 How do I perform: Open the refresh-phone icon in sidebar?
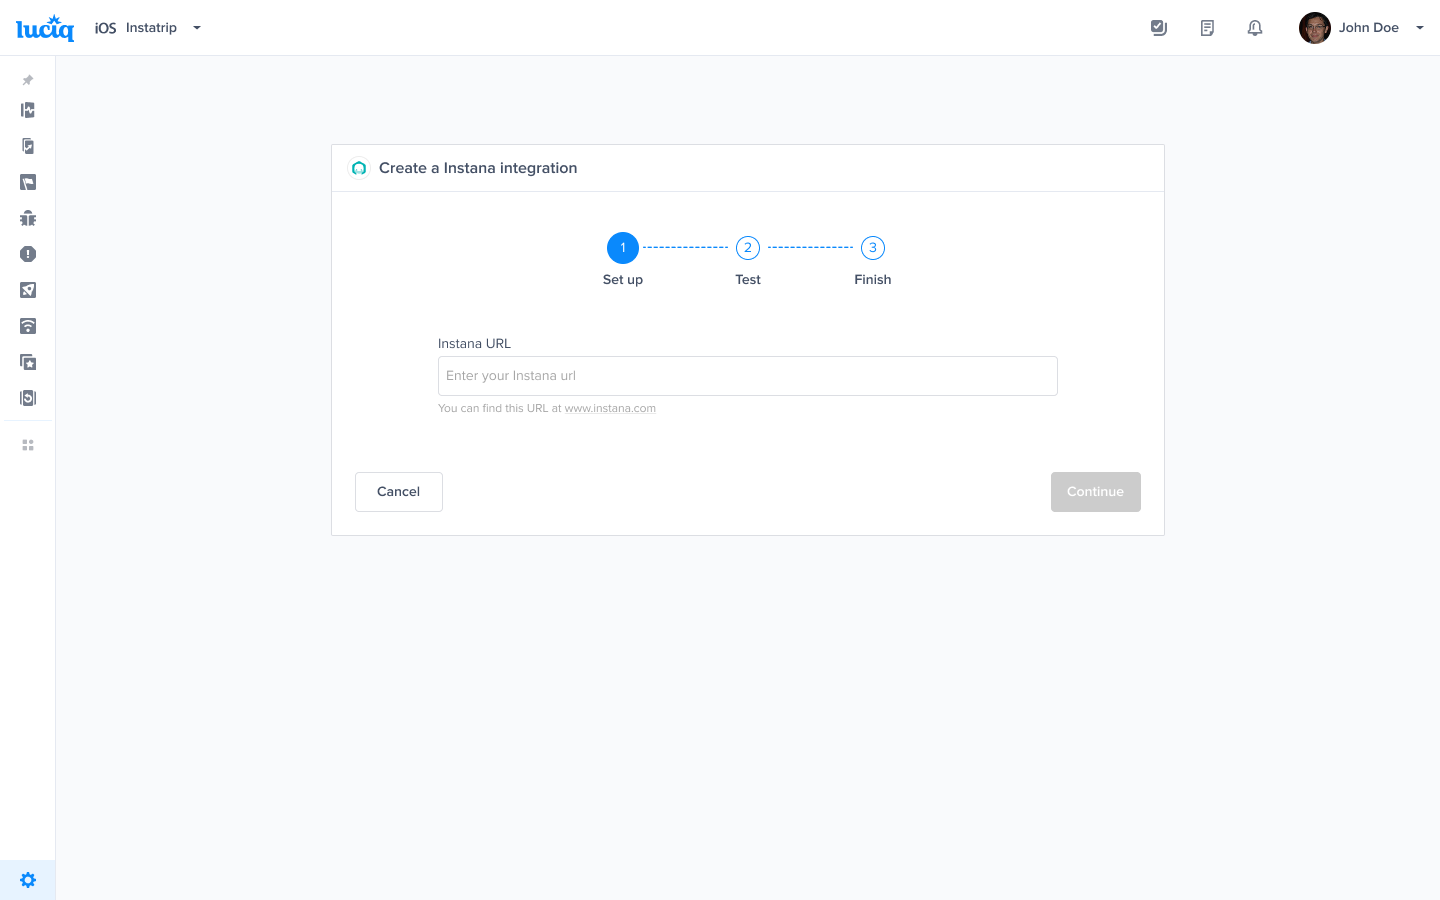[x=28, y=398]
